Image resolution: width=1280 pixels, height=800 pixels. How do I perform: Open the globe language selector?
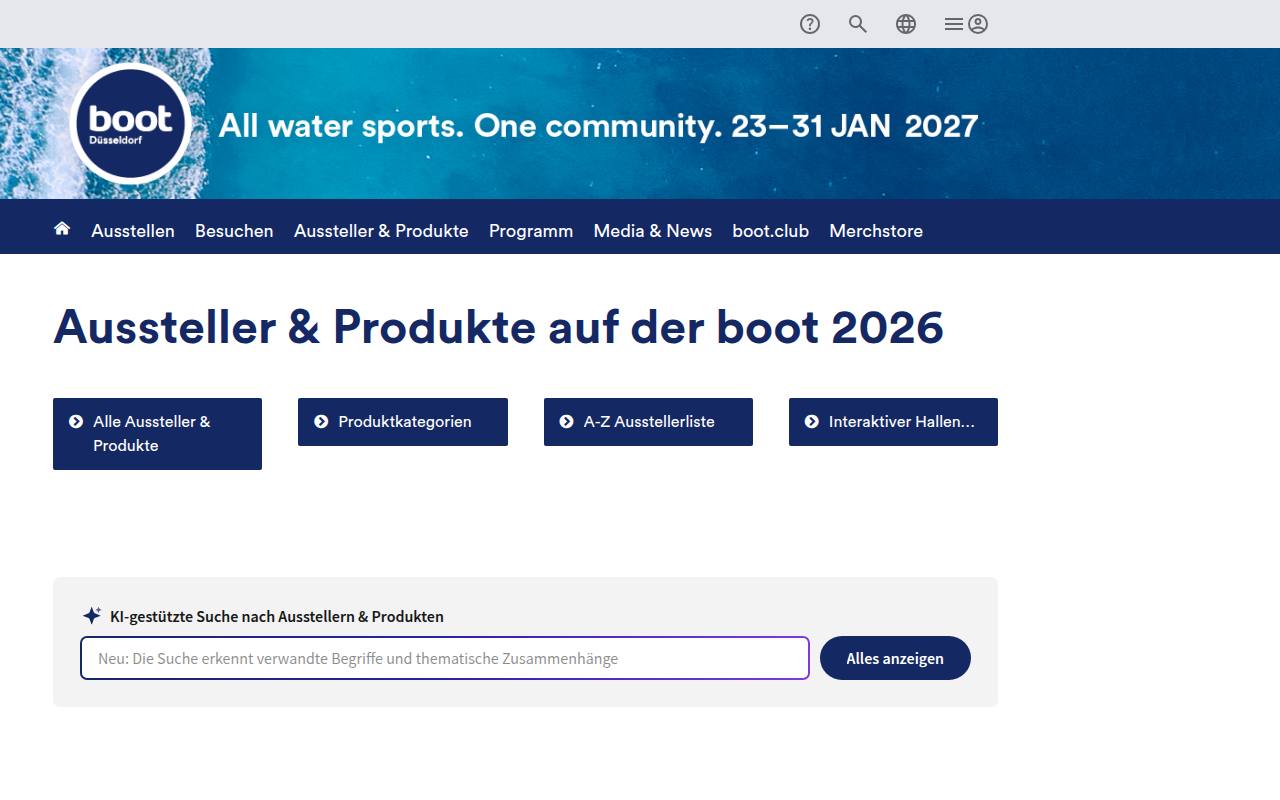pos(906,24)
